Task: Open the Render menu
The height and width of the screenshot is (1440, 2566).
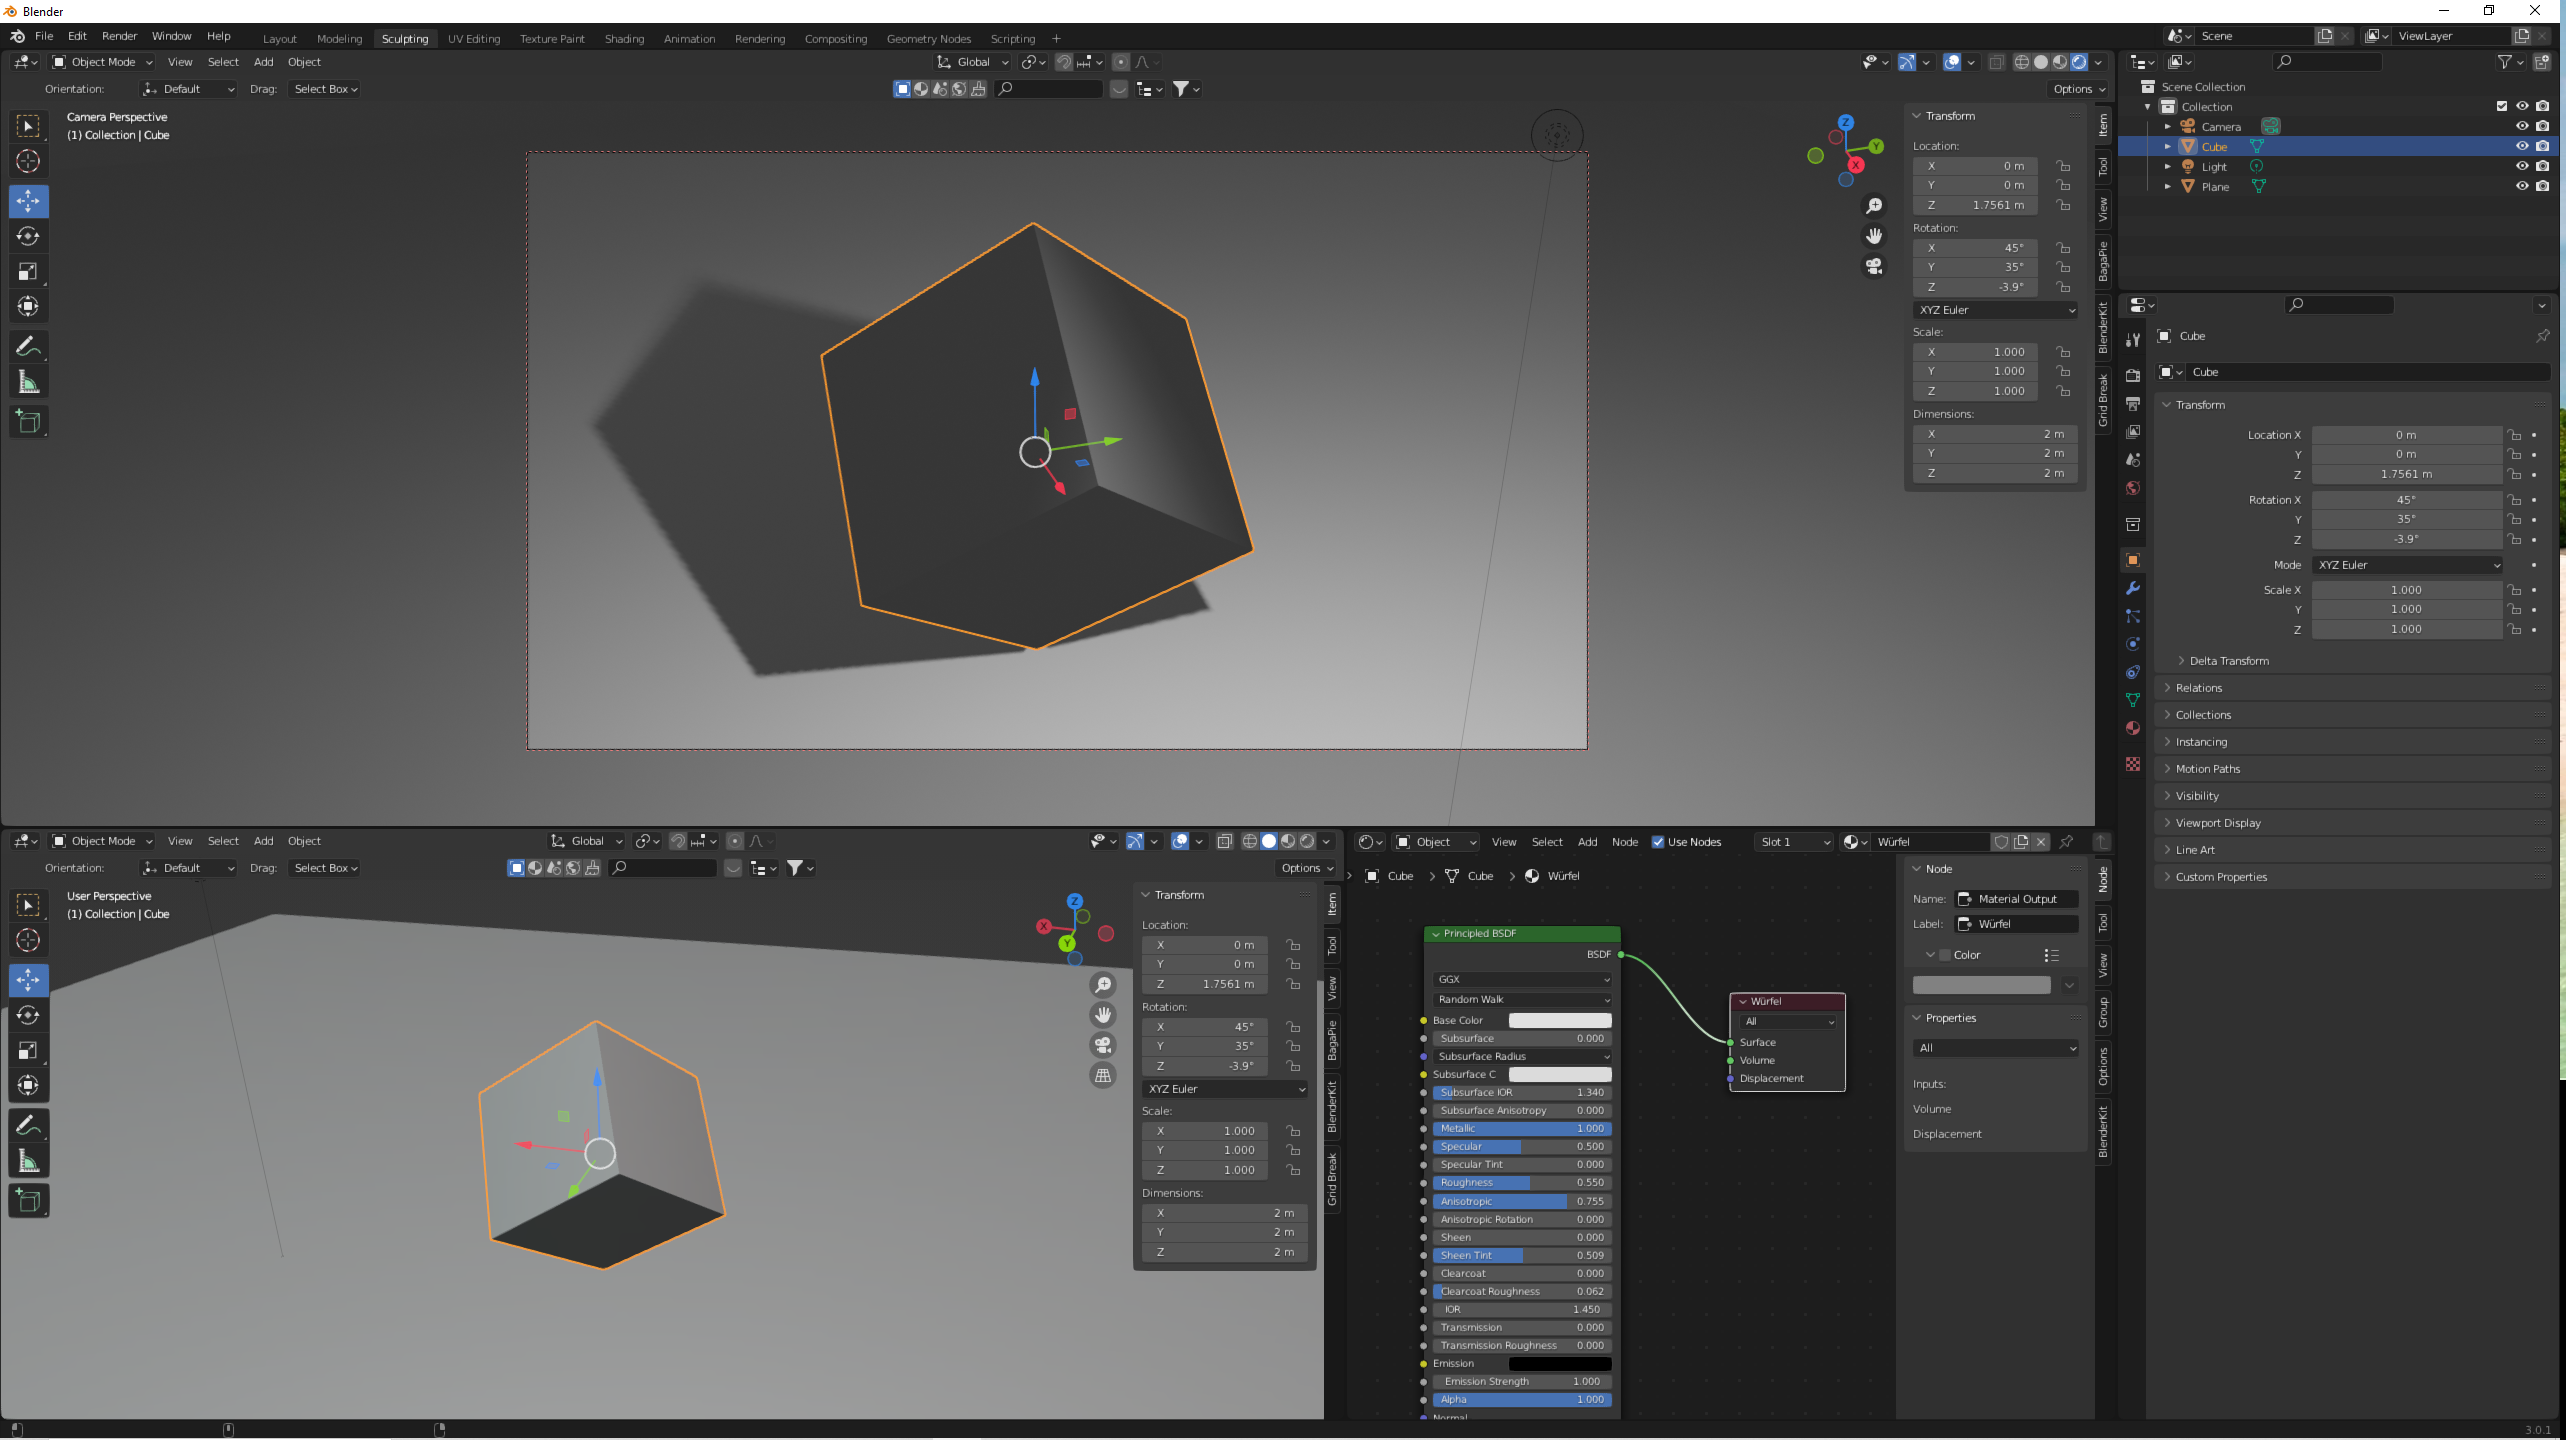Action: pyautogui.click(x=119, y=36)
